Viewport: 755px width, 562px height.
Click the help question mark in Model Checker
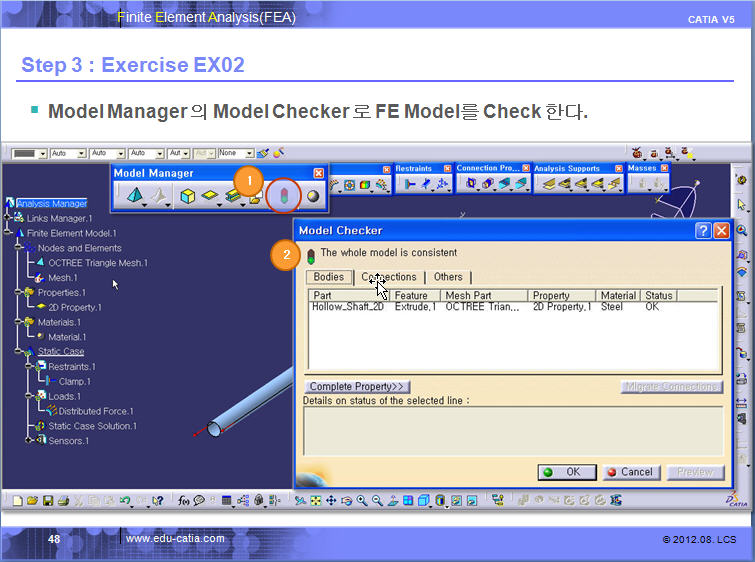703,231
